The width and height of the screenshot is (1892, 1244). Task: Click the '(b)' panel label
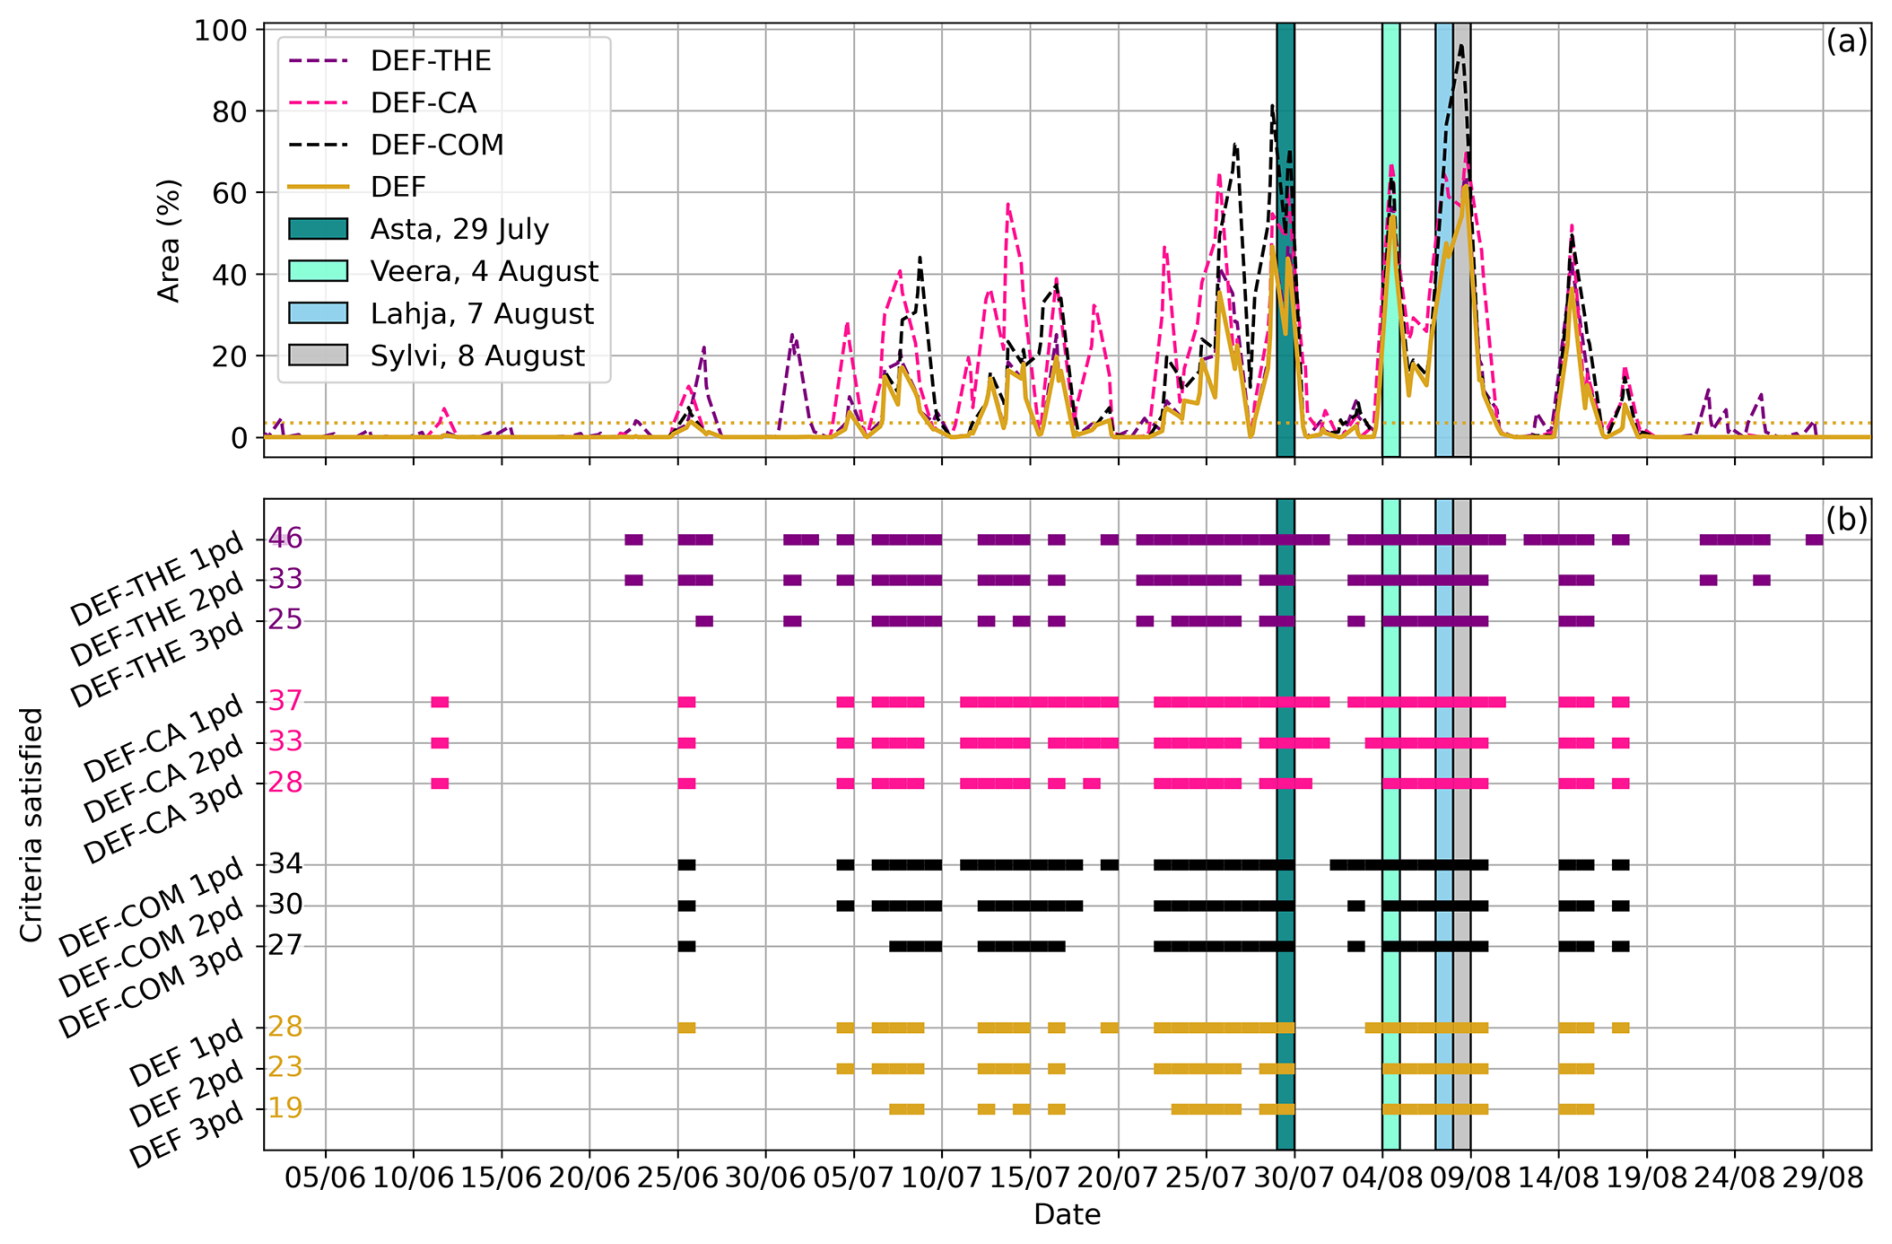[1846, 519]
